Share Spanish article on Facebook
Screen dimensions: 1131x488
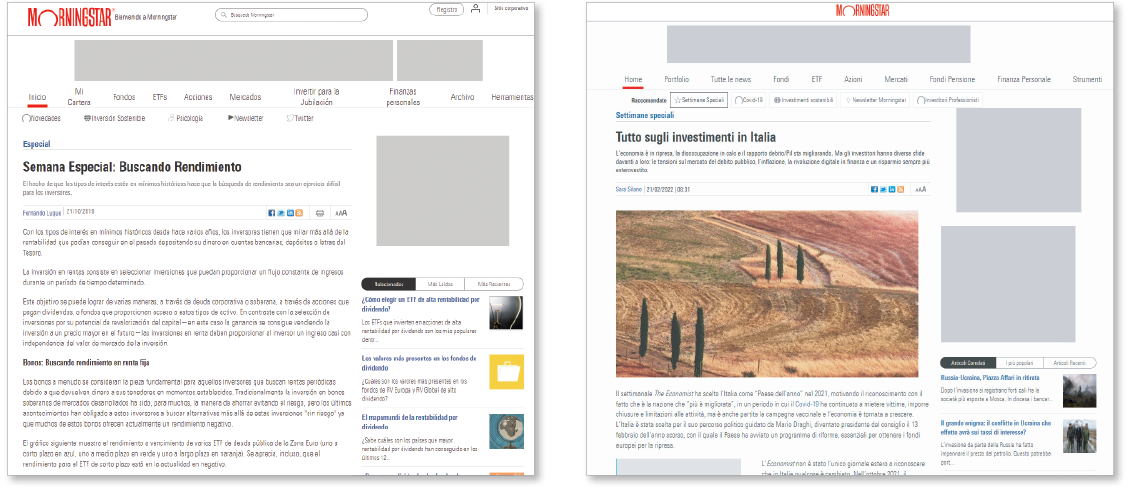click(271, 213)
